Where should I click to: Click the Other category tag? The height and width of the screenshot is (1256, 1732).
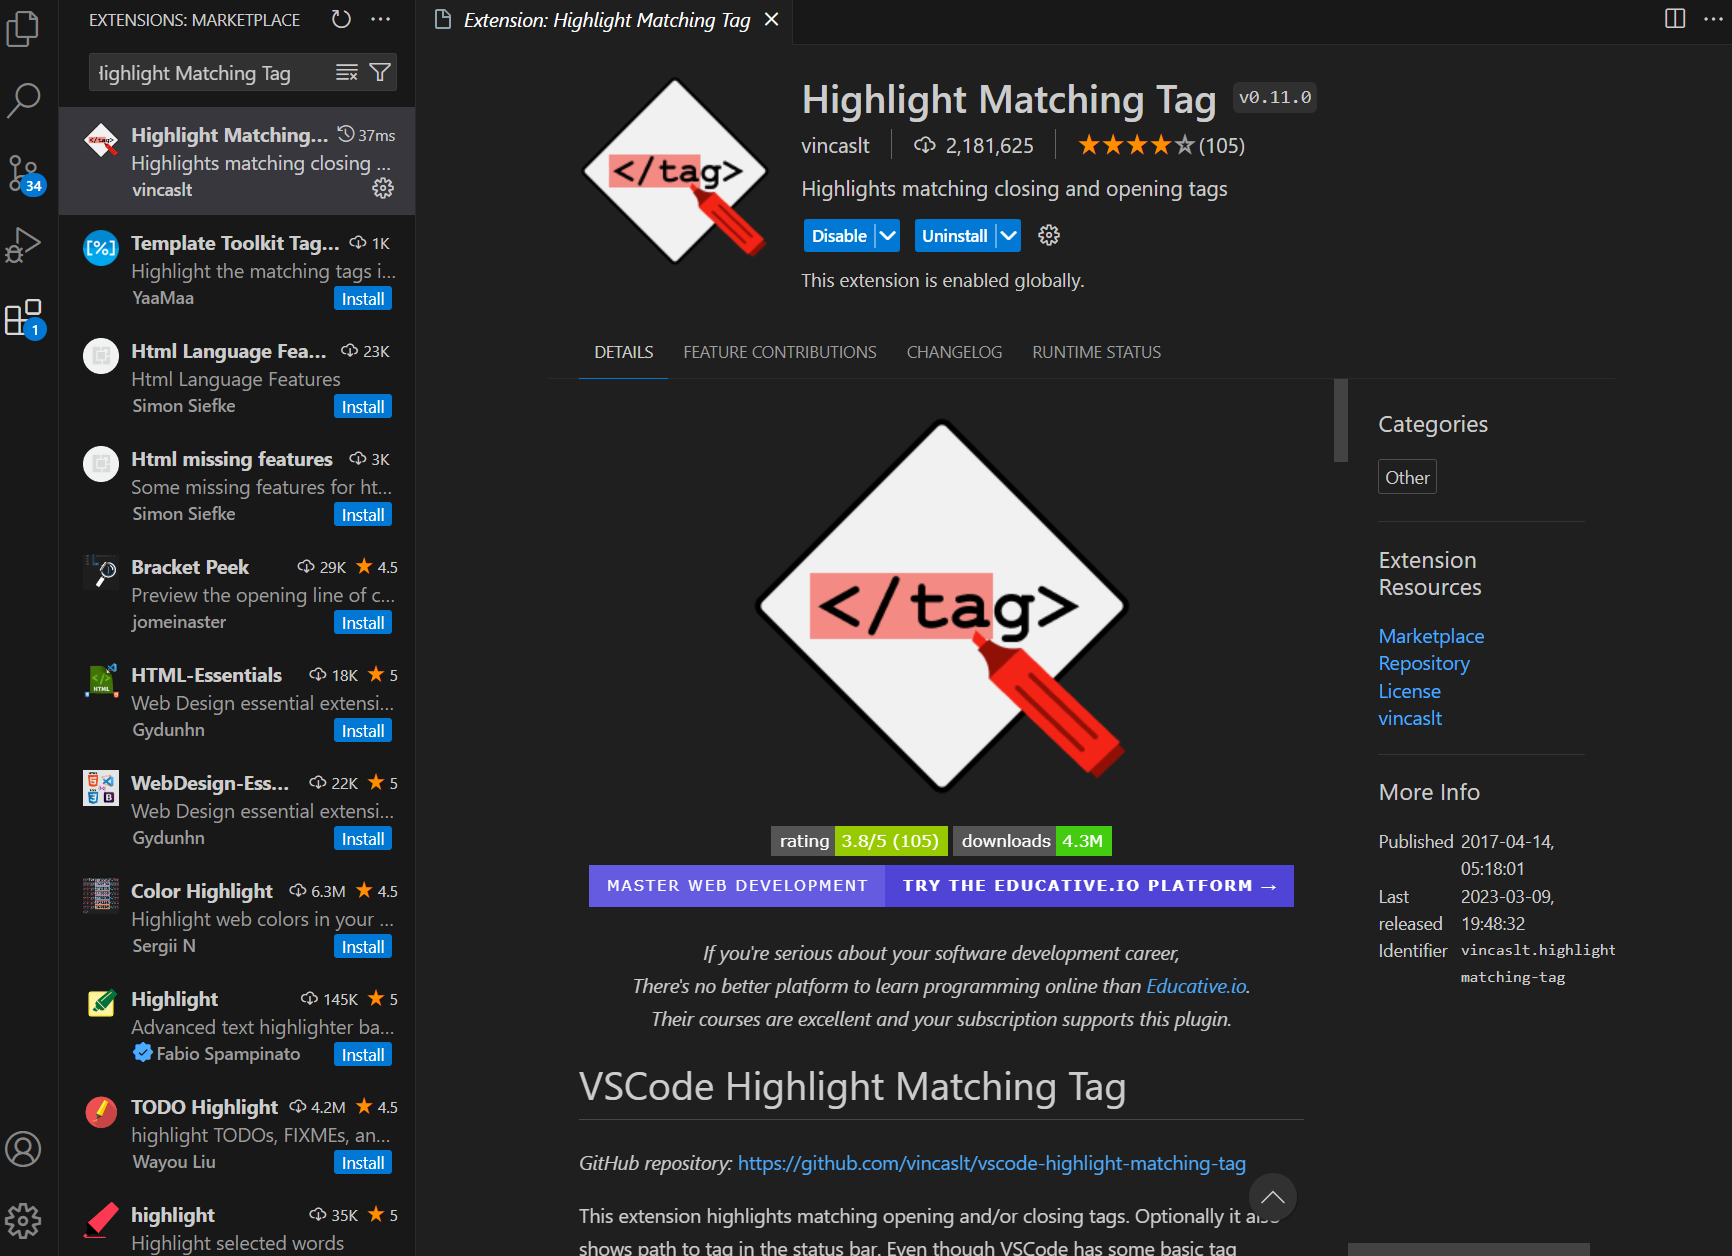pos(1407,477)
